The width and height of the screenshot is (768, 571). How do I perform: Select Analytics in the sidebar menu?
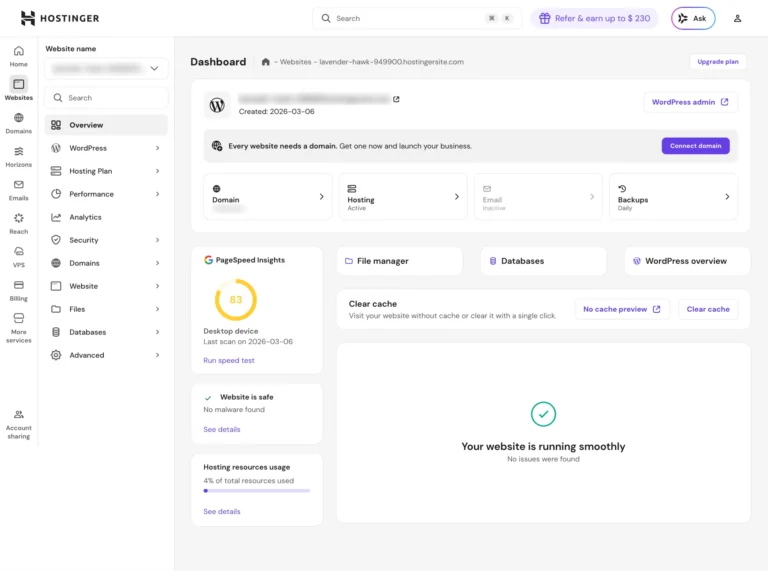(x=106, y=217)
